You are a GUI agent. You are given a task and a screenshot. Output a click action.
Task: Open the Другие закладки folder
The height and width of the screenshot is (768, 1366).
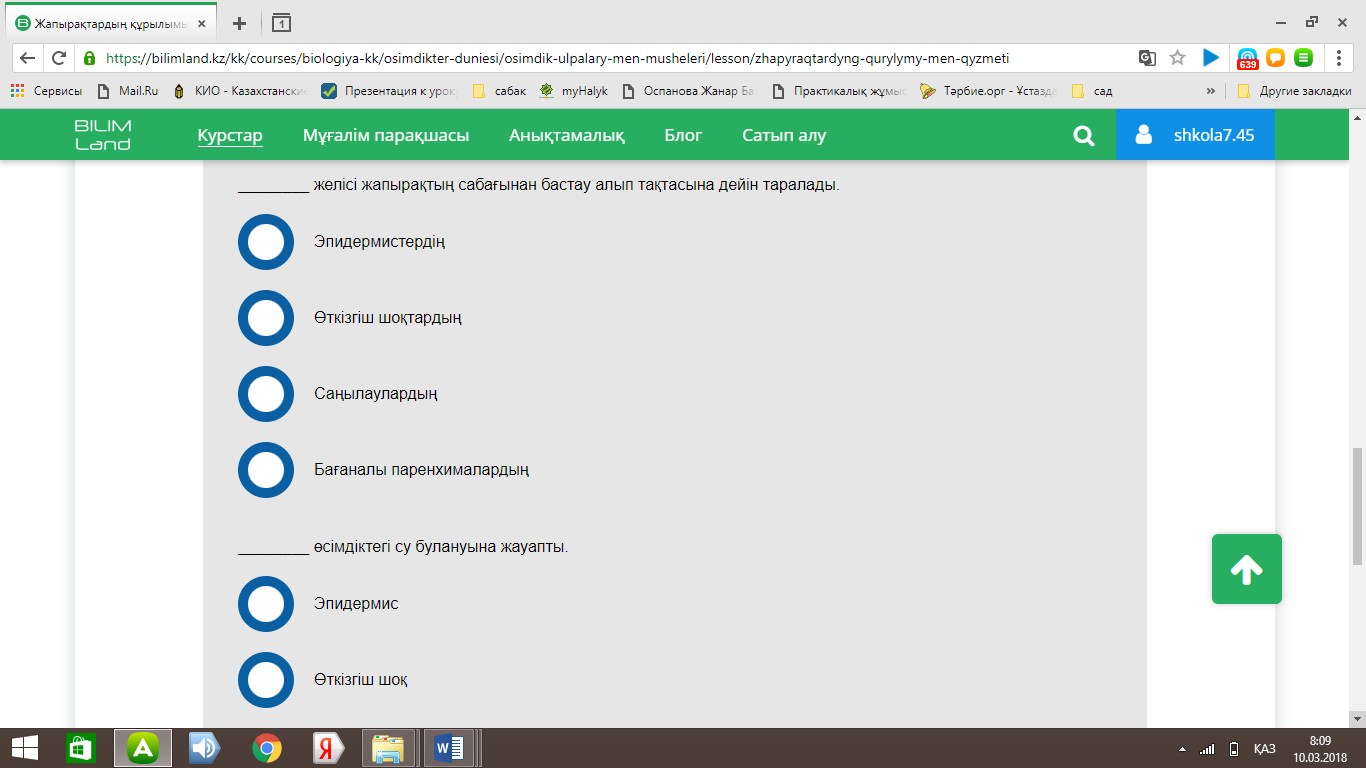click(x=1294, y=91)
